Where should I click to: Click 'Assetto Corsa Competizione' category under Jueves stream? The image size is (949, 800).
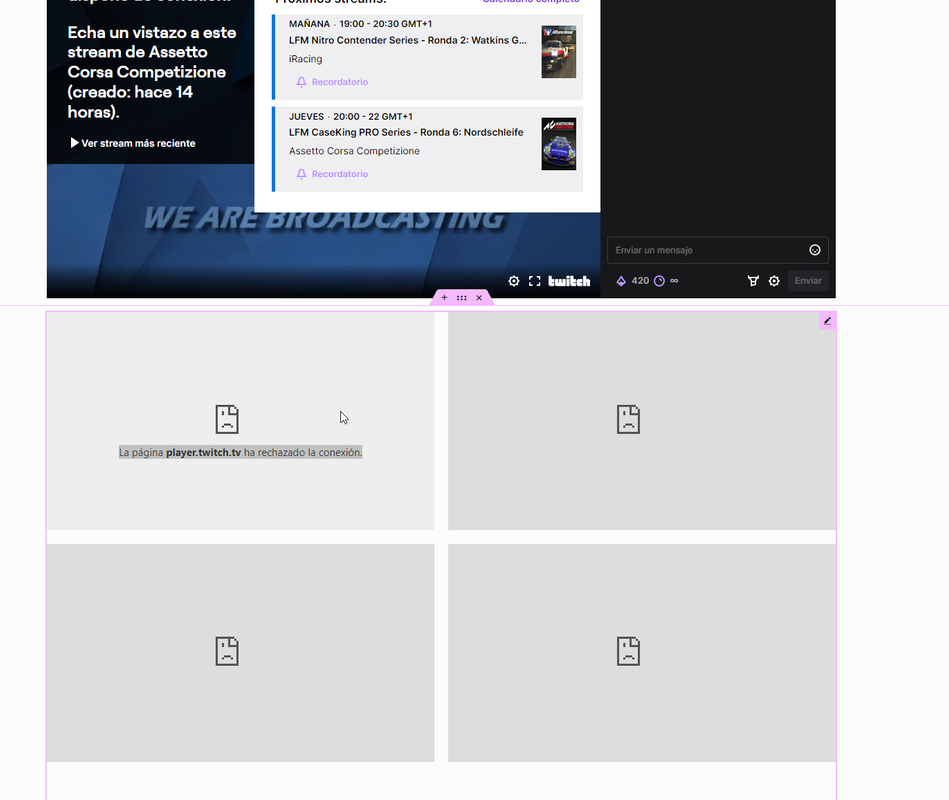click(x=354, y=151)
